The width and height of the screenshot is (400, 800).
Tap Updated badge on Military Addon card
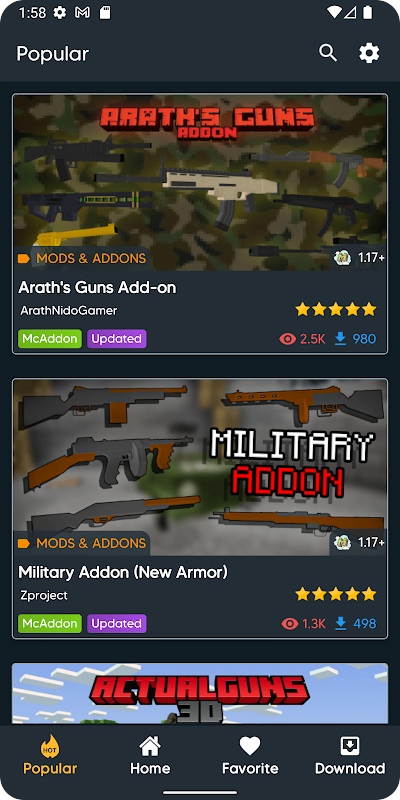[x=117, y=623]
